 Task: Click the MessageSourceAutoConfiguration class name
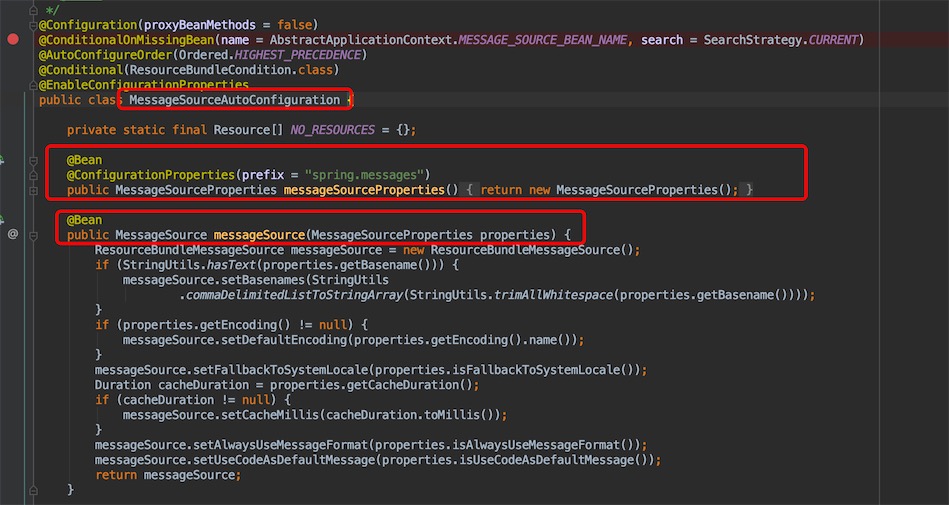[x=234, y=100]
